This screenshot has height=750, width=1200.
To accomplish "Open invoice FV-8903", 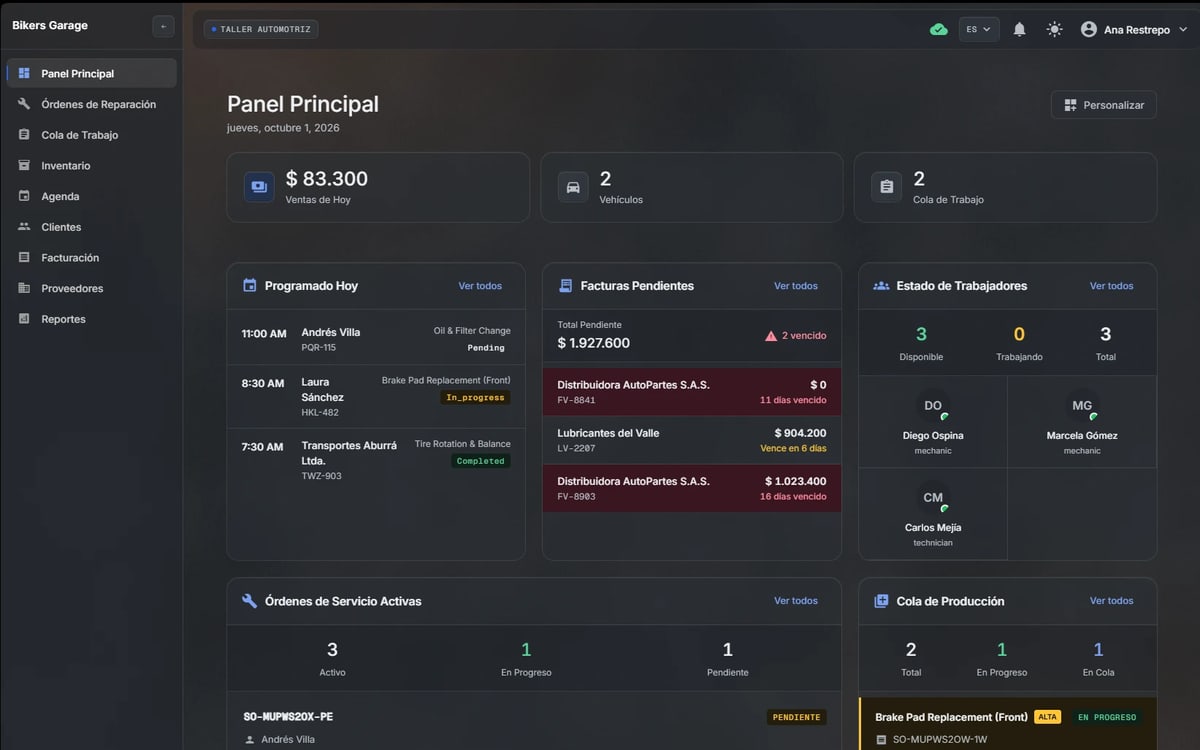I will [692, 488].
